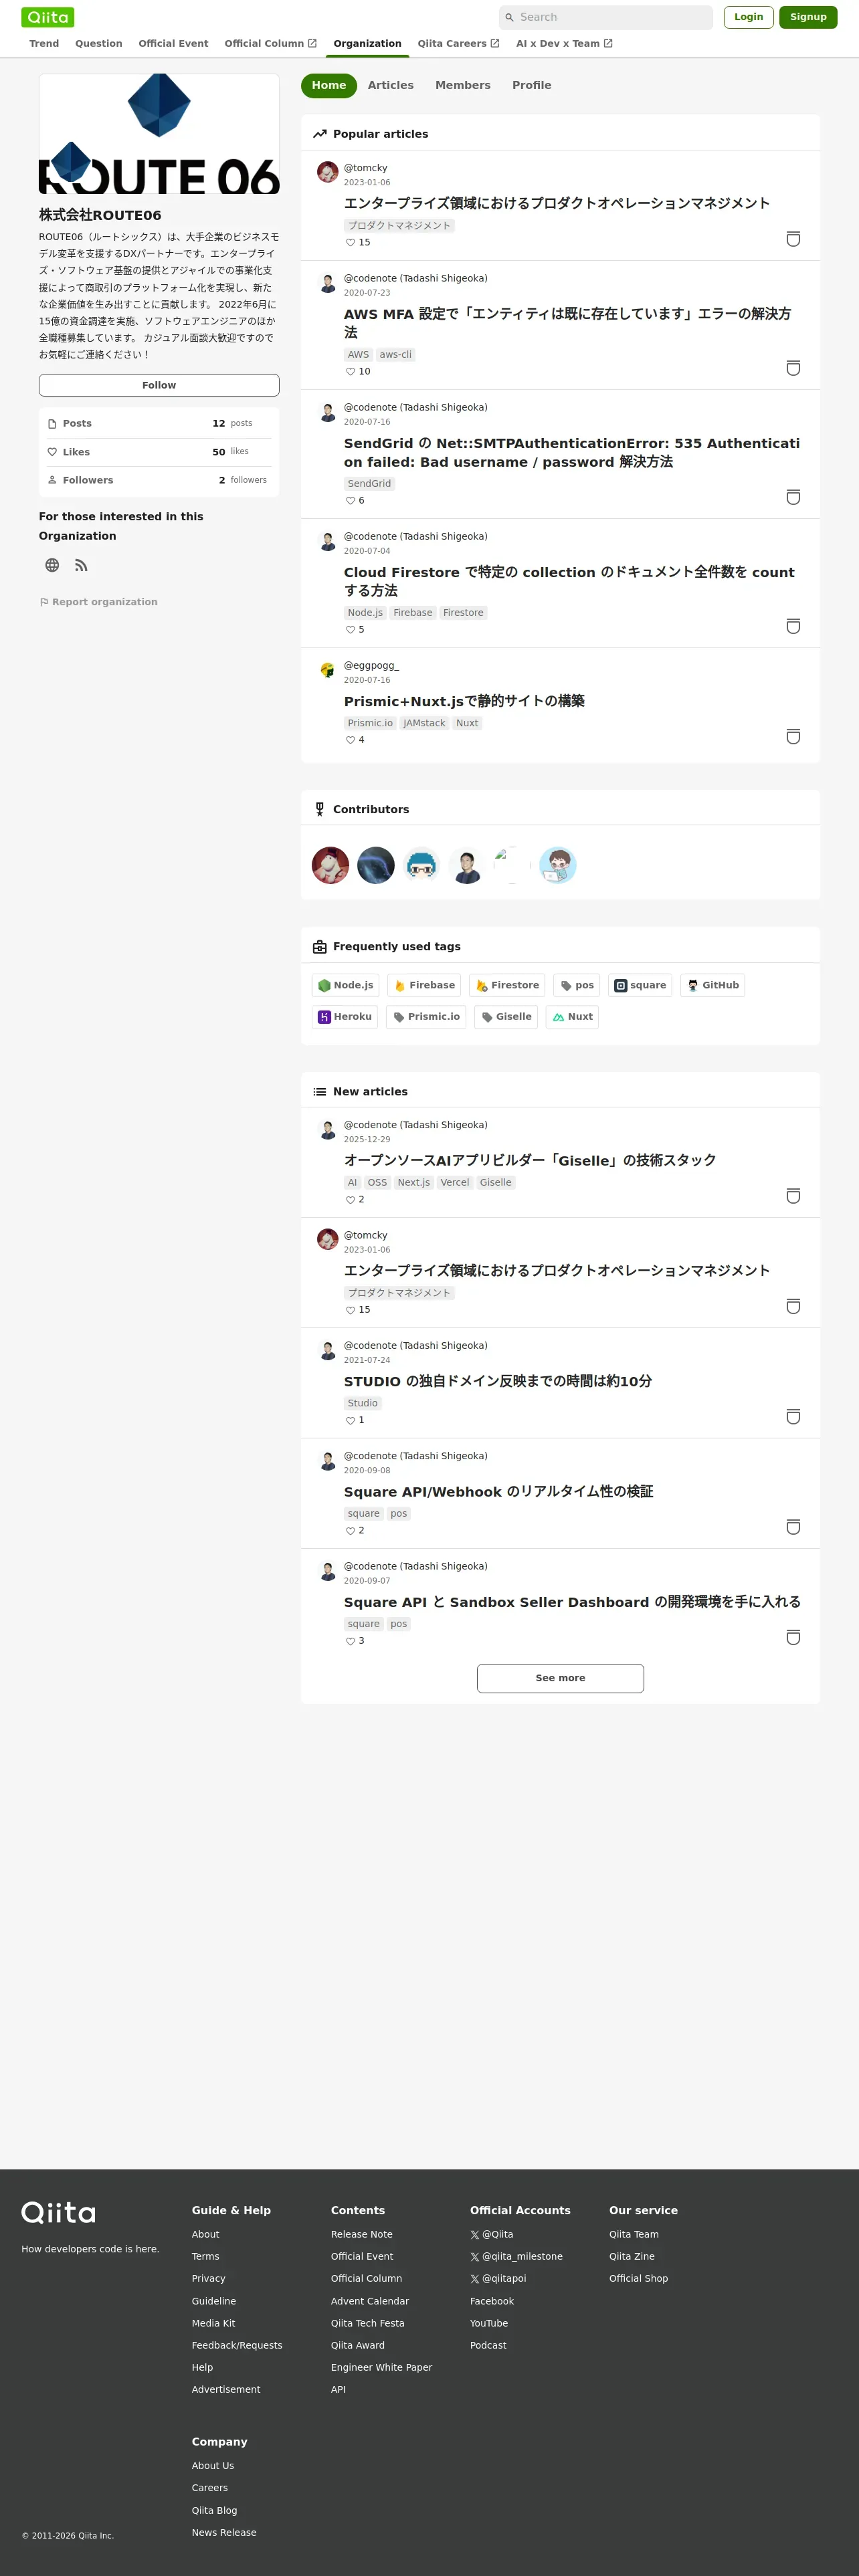Click the GitHub tag
The image size is (859, 2576).
tap(713, 985)
